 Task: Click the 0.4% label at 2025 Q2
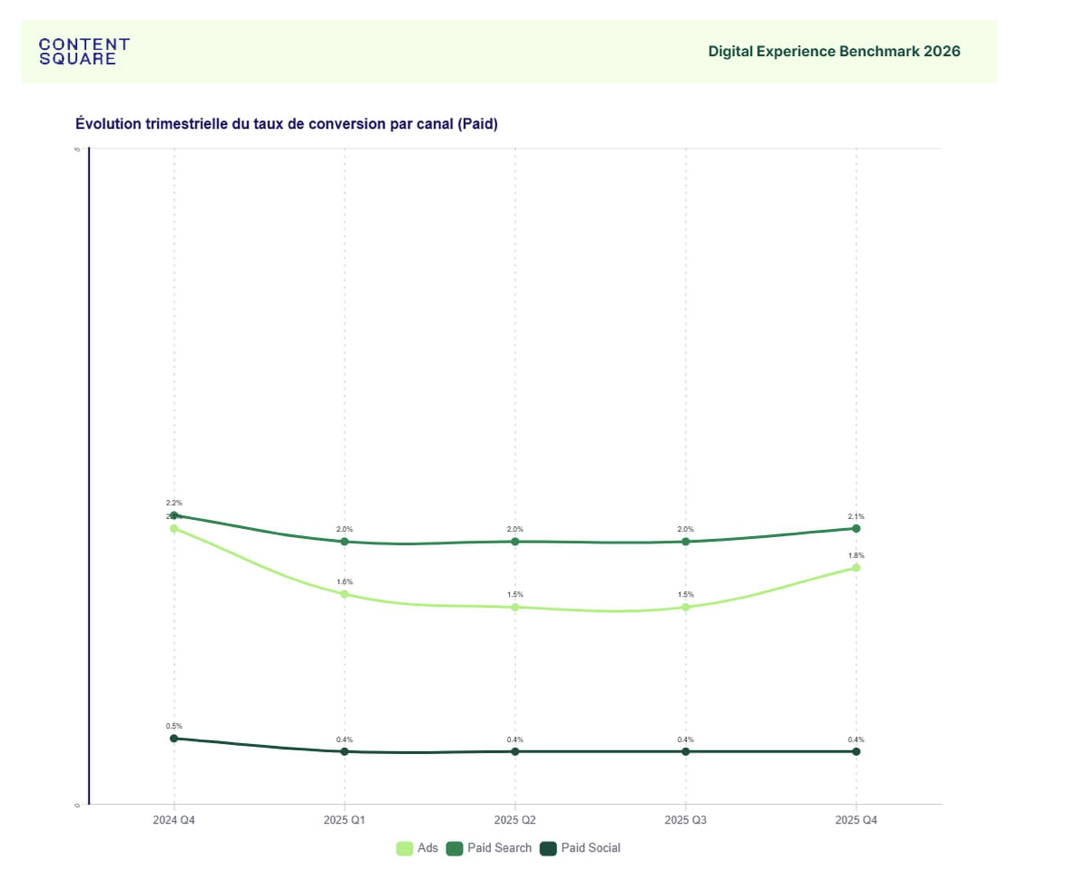click(x=515, y=739)
